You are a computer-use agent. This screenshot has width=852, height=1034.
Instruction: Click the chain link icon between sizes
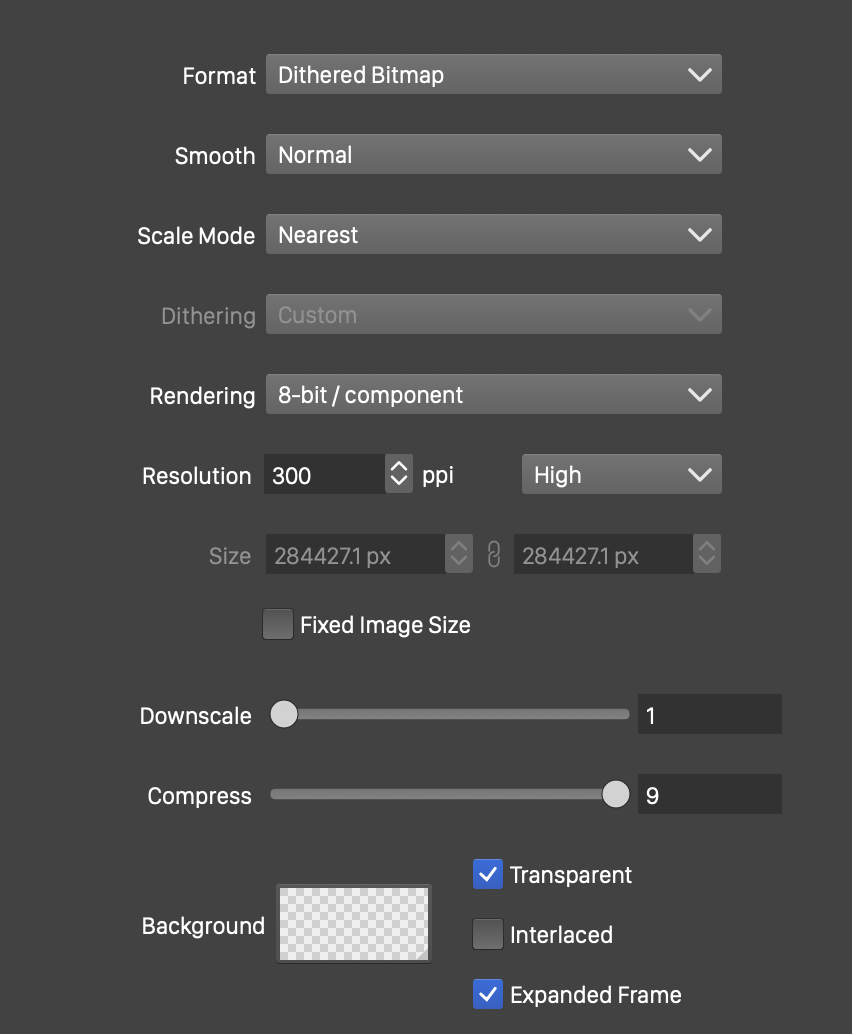[493, 555]
